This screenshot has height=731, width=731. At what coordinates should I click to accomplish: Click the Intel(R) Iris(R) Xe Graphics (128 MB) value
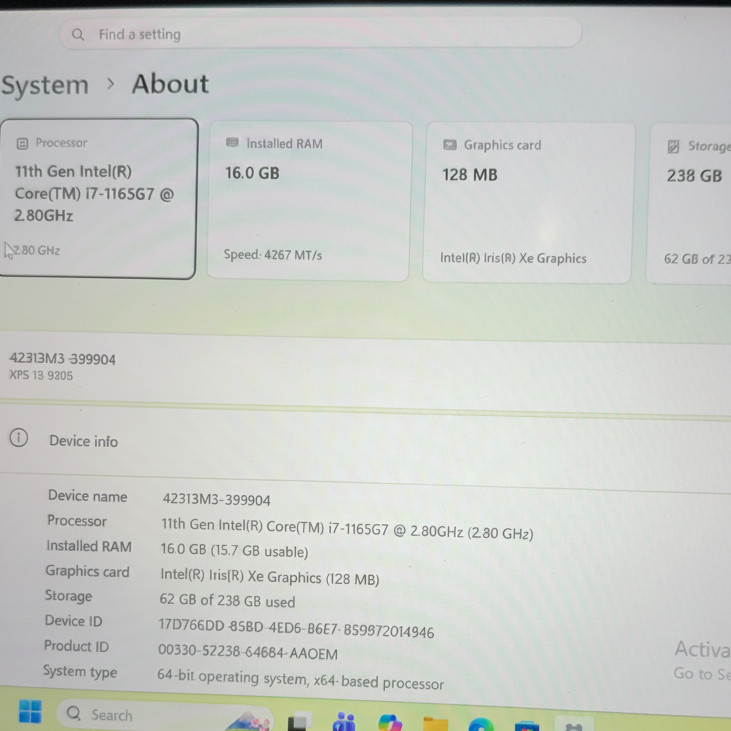click(270, 577)
